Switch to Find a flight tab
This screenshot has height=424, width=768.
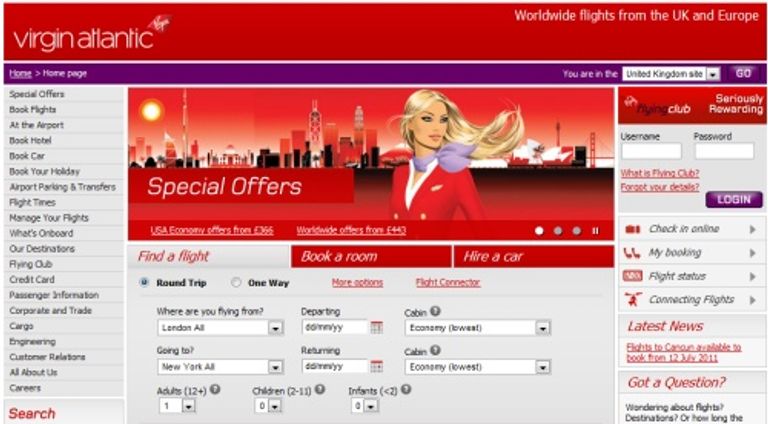coord(209,256)
